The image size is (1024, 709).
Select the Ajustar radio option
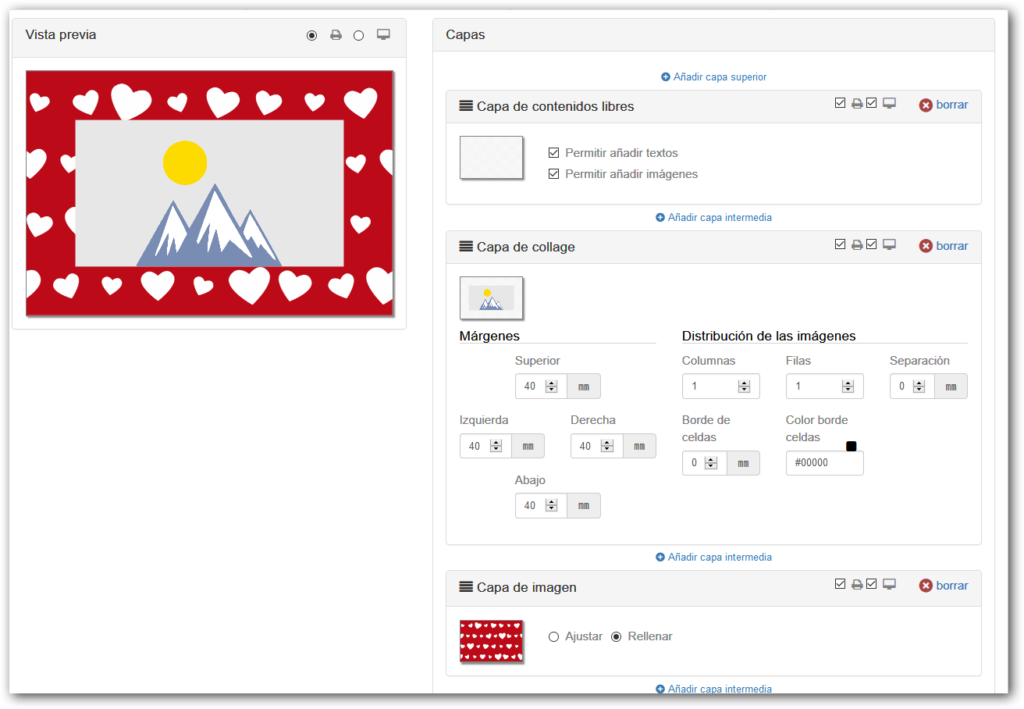tap(554, 637)
